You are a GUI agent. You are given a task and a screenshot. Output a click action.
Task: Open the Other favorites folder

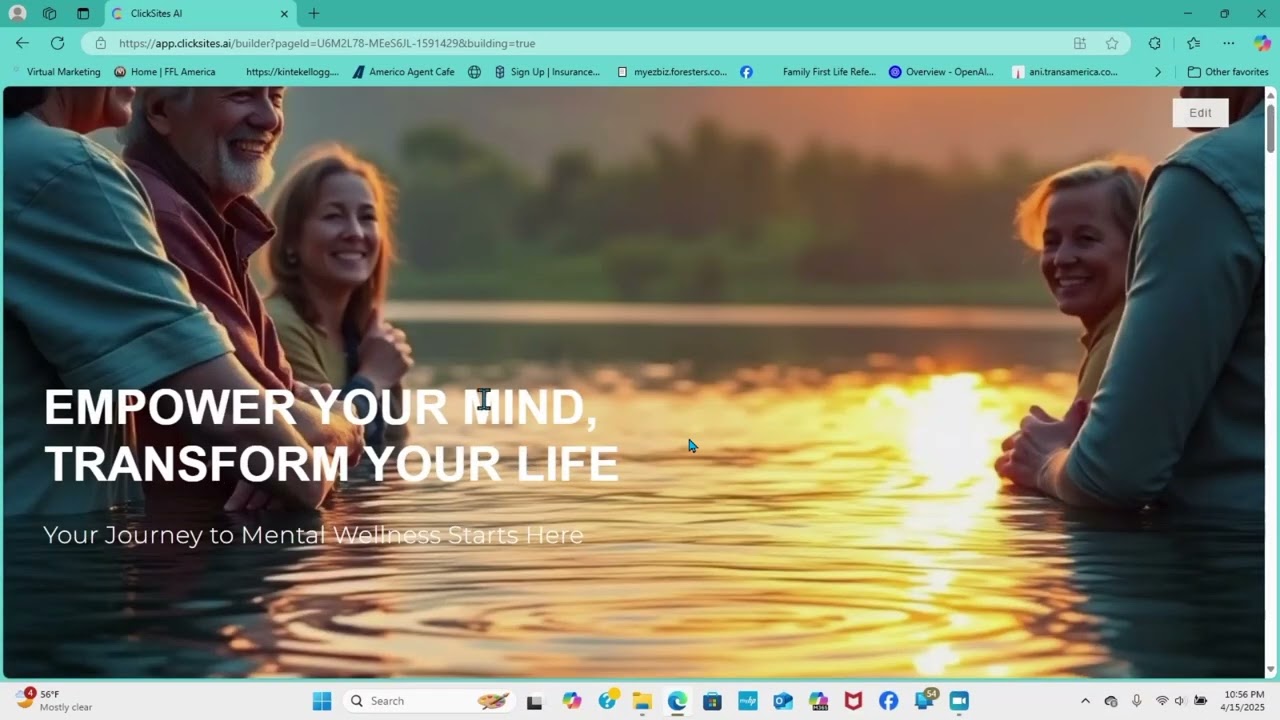1228,72
